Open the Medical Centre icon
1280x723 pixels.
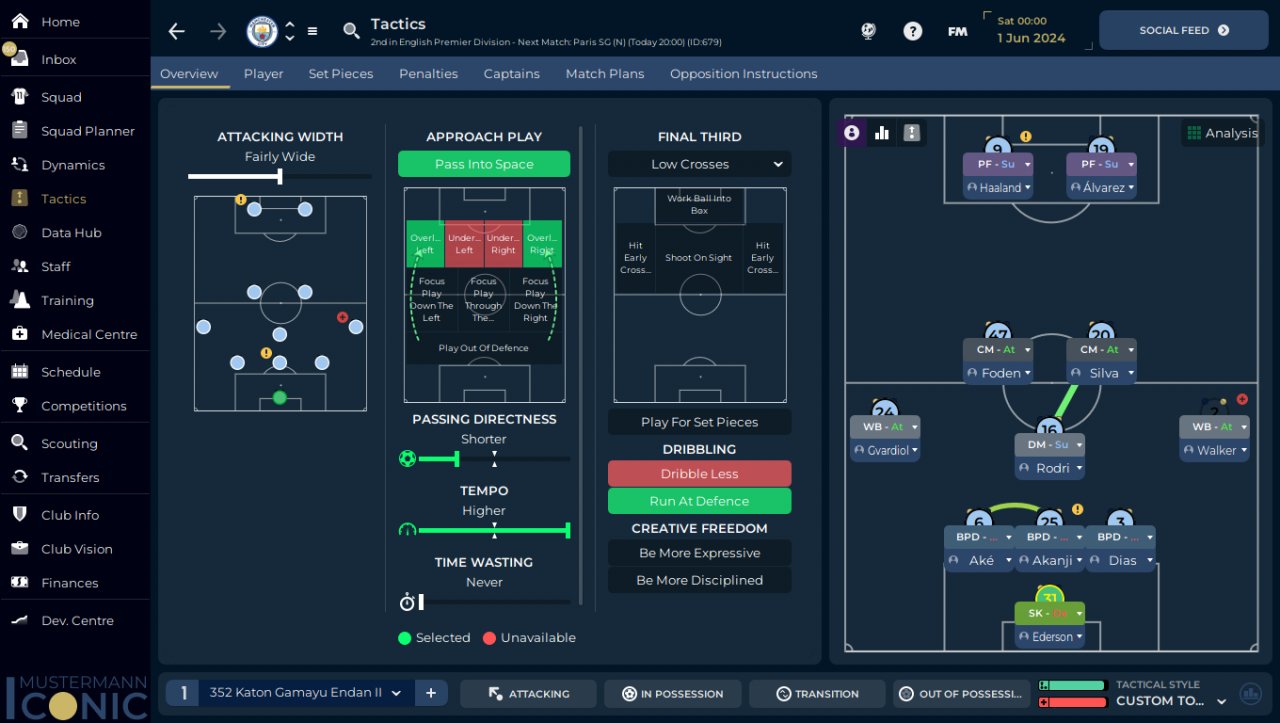pyautogui.click(x=19, y=334)
